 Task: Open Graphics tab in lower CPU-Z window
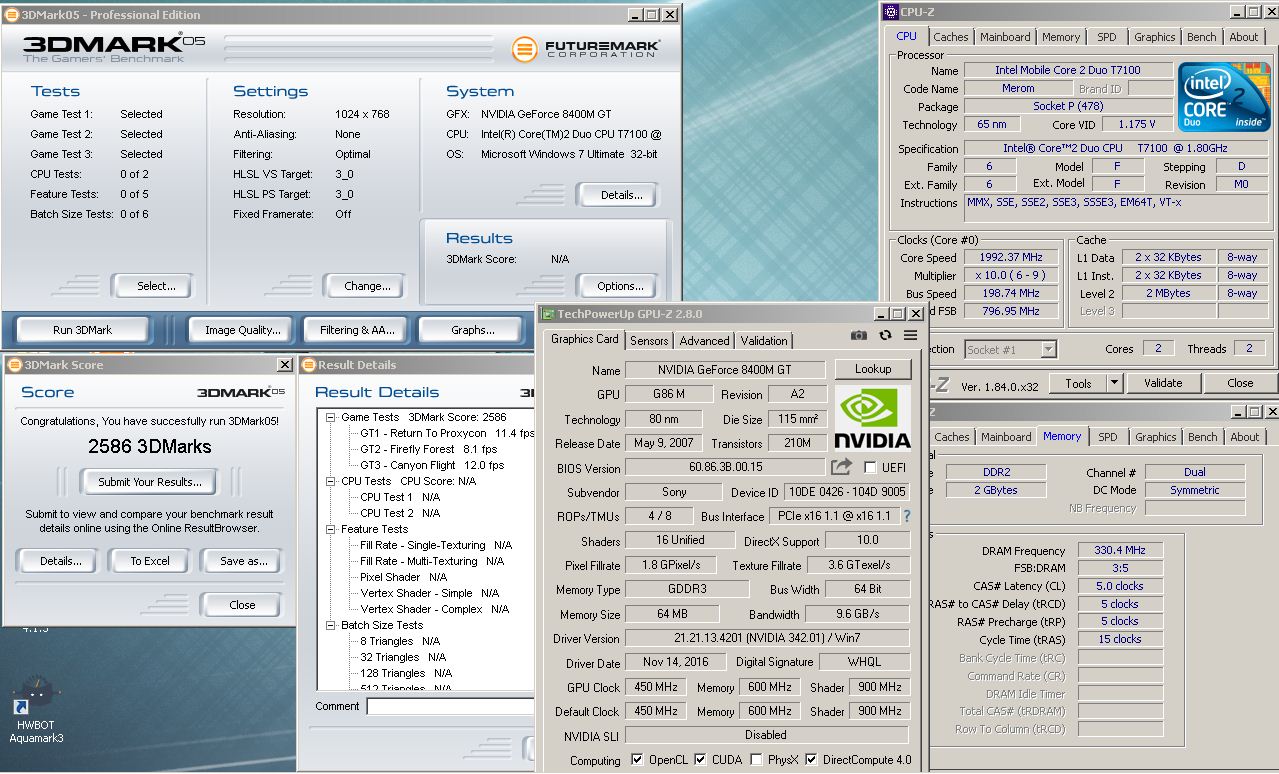pos(1155,437)
